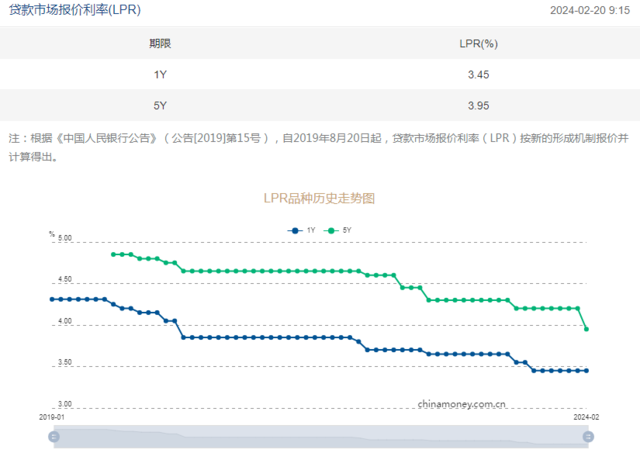The width and height of the screenshot is (640, 460).
Task: Click the last green 5Y data point
Action: (x=586, y=329)
